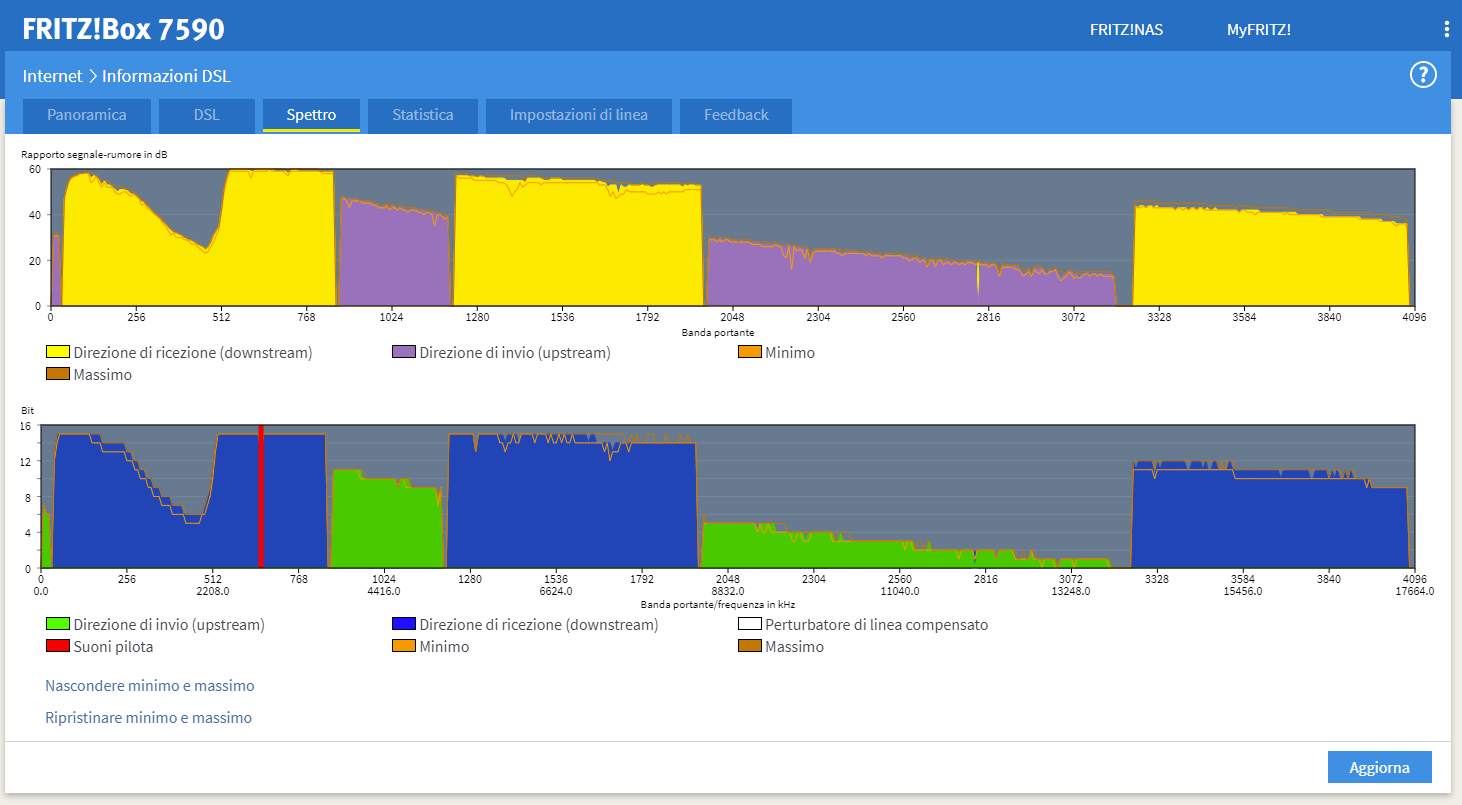The image size is (1462, 805).
Task: Click the help question mark icon
Action: (x=1422, y=75)
